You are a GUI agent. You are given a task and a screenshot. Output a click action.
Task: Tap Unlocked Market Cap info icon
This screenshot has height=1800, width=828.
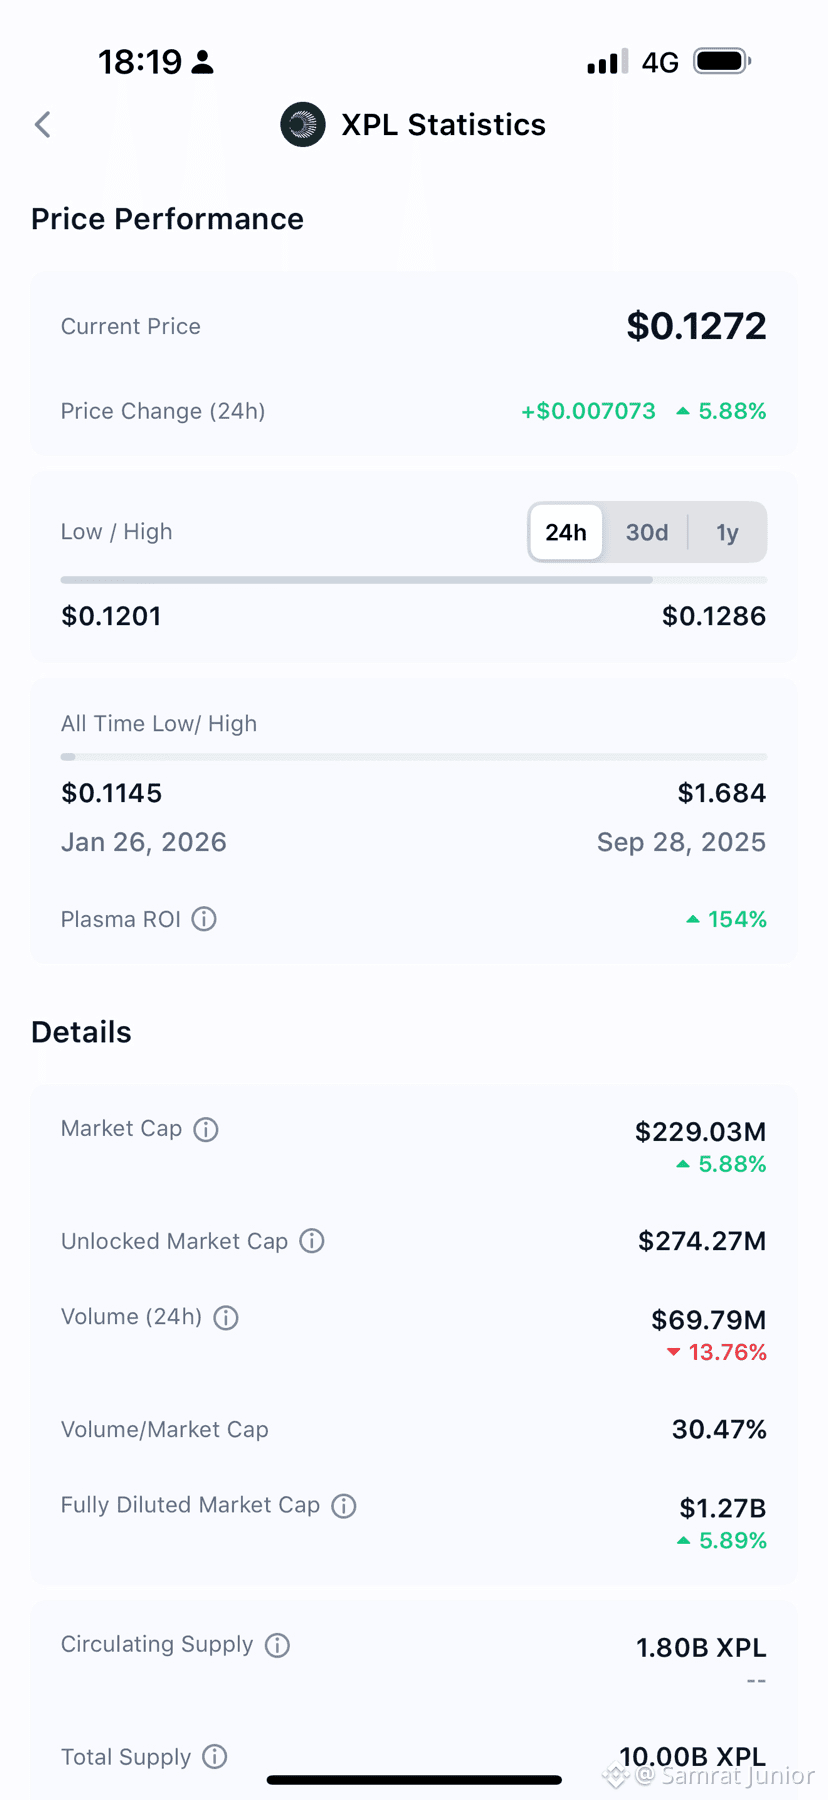(312, 1241)
